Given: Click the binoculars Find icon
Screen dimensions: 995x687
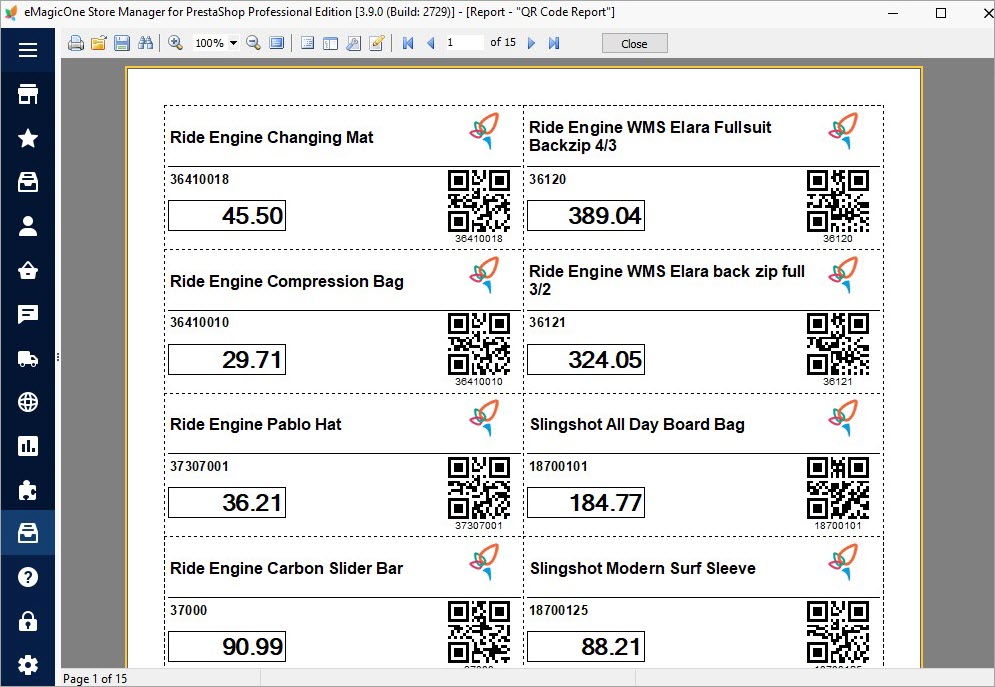Looking at the screenshot, I should (145, 43).
